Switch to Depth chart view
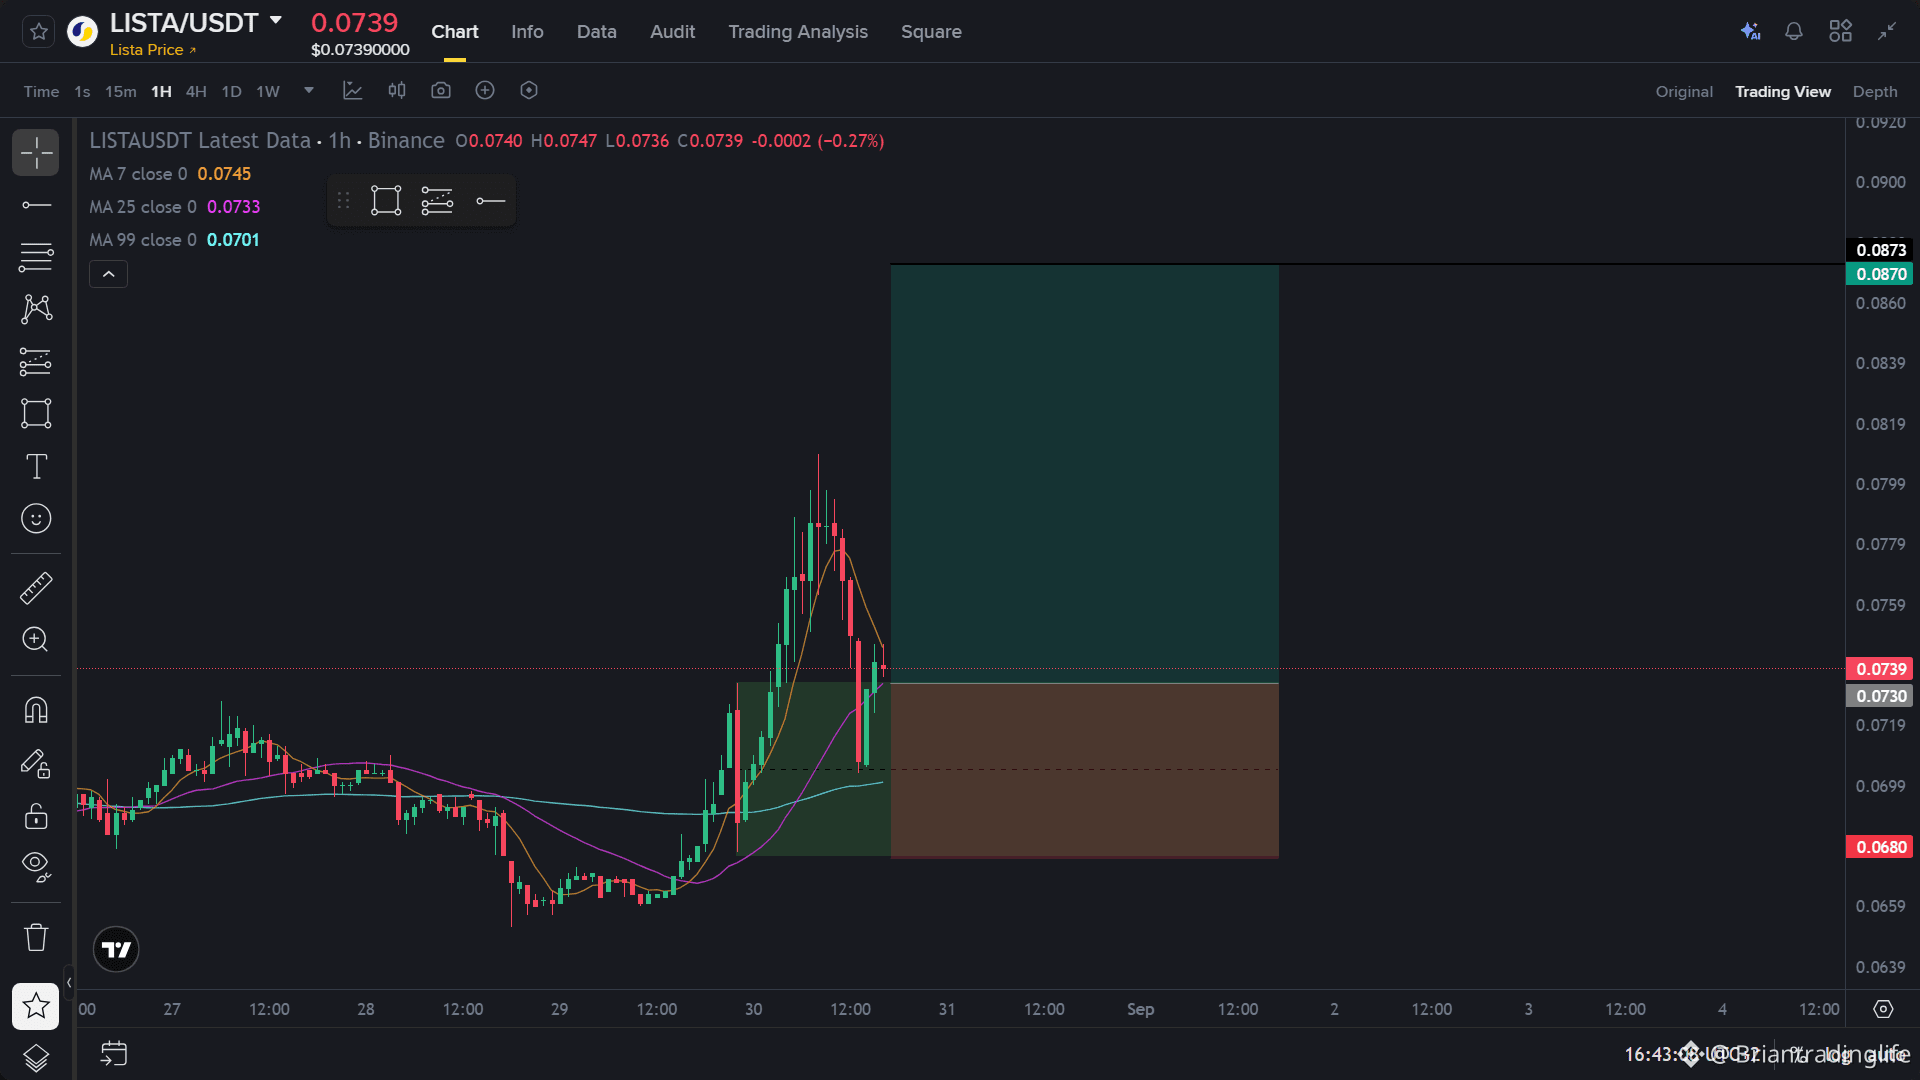The width and height of the screenshot is (1920, 1080). tap(1875, 92)
